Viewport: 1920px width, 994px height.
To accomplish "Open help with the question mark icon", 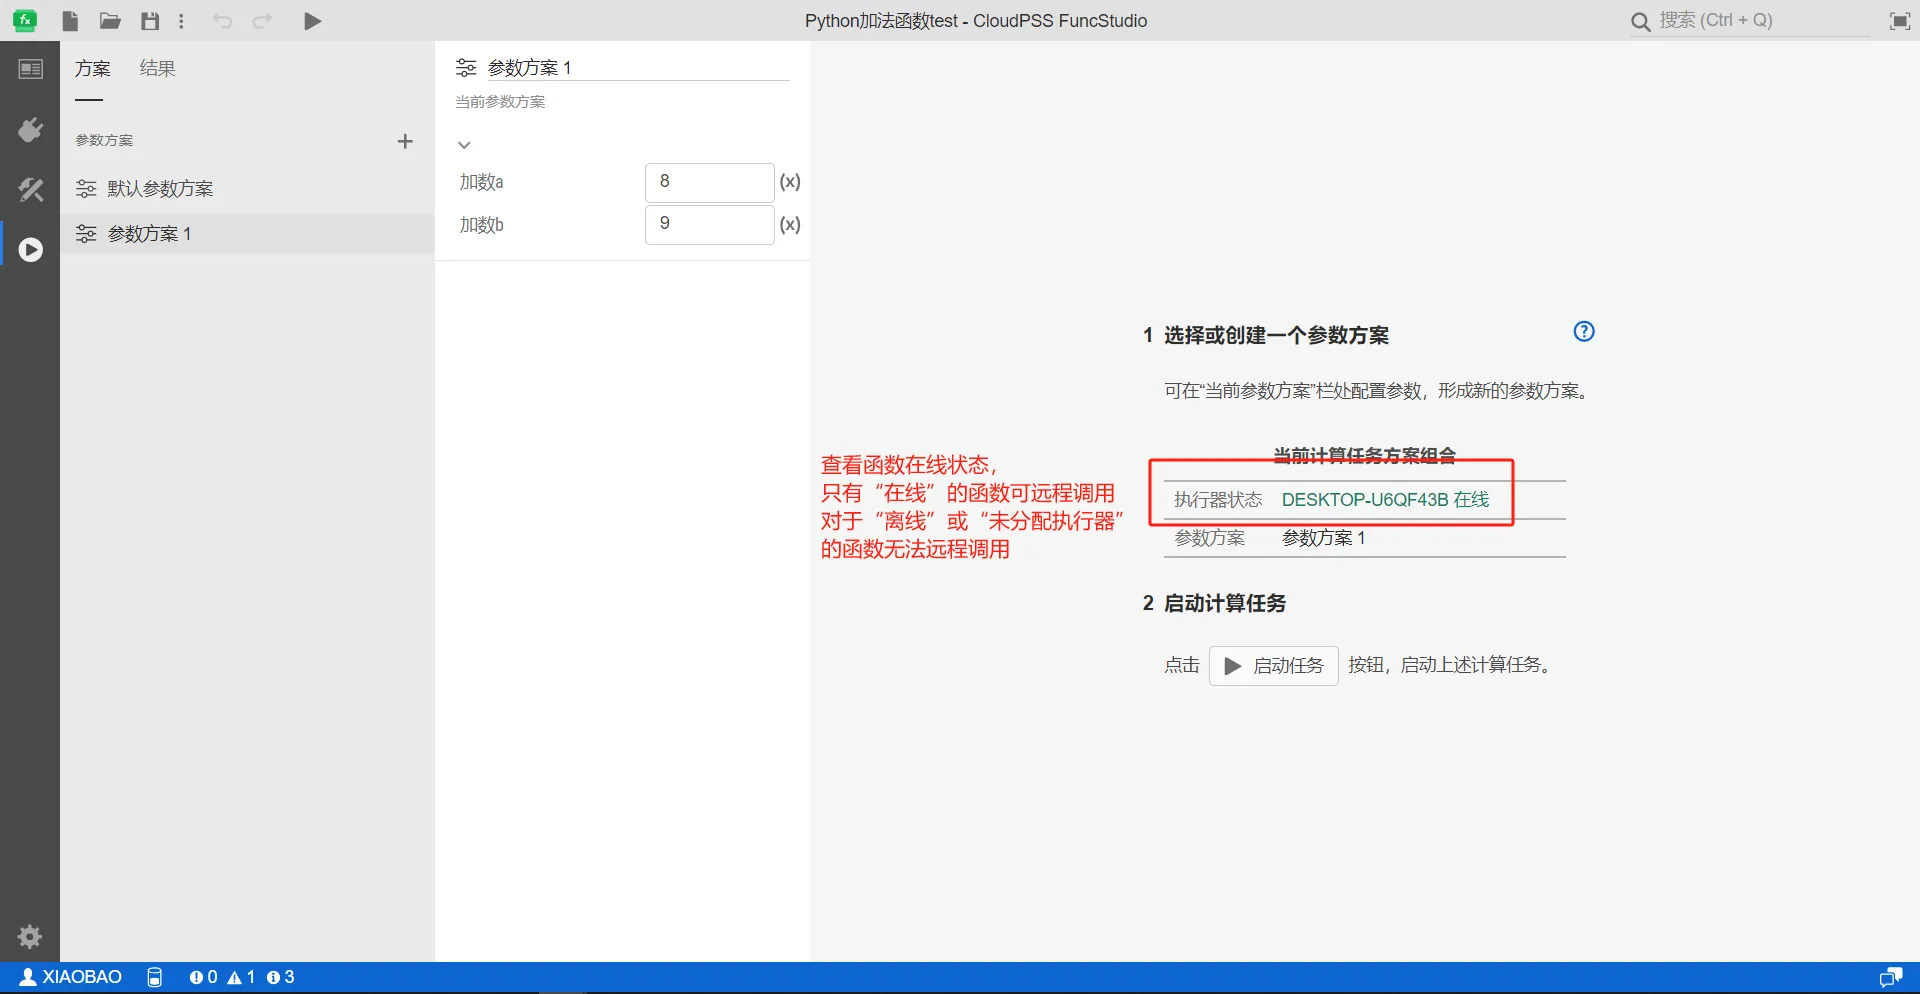I will tap(1584, 332).
